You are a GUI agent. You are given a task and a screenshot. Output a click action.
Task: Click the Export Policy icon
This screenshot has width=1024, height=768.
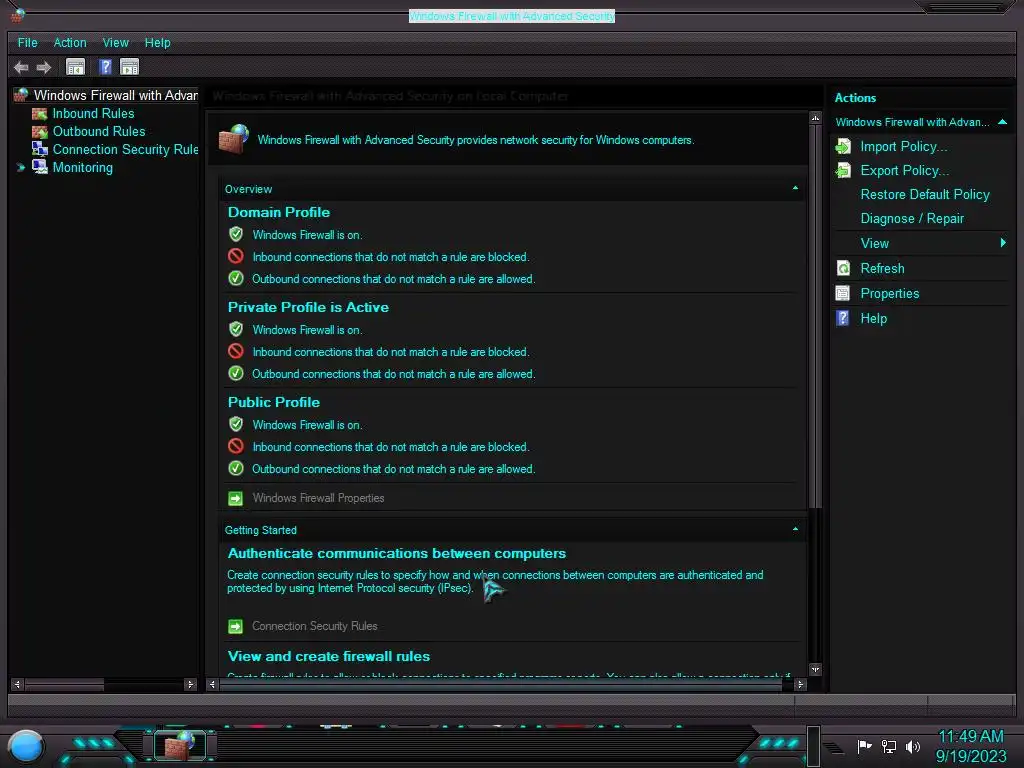(843, 170)
